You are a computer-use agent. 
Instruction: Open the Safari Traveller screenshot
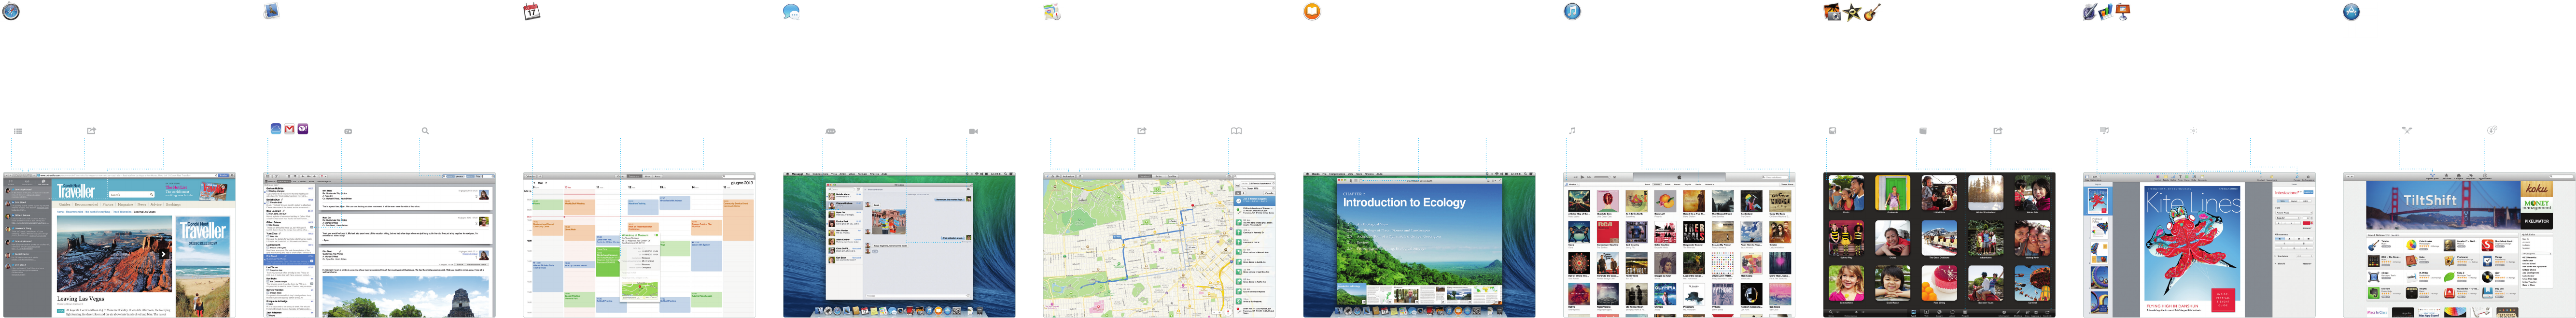(119, 245)
